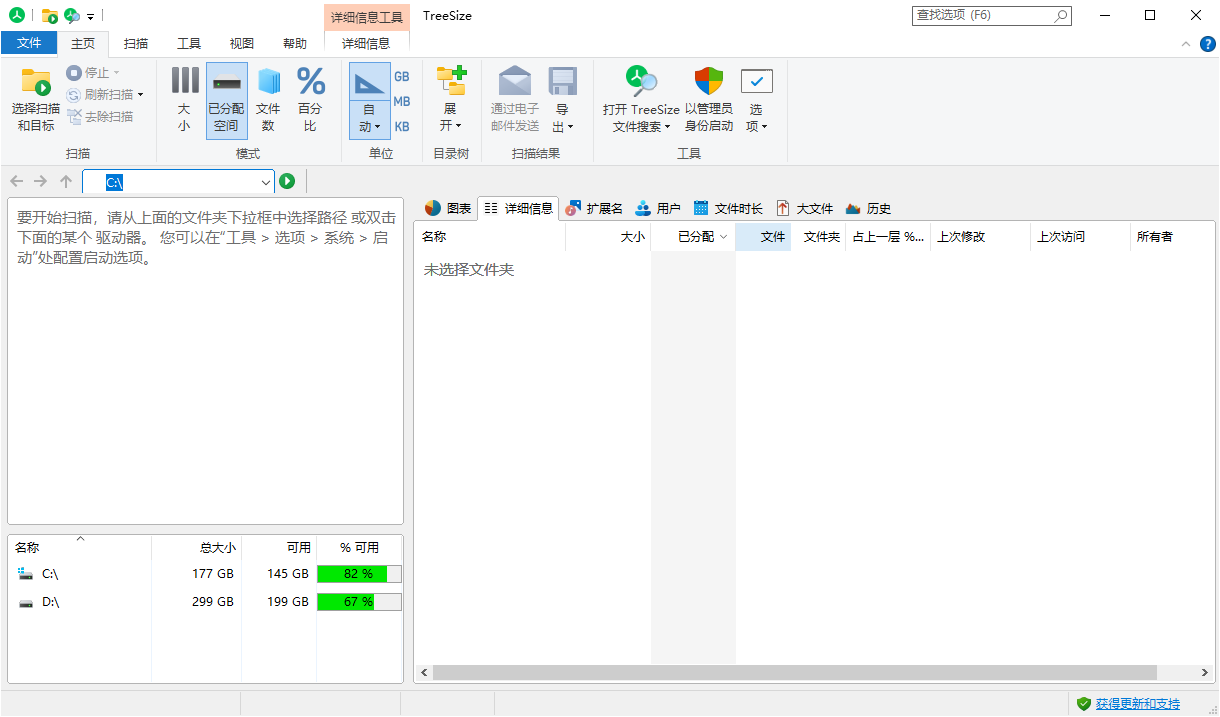Screen dimensions: 1220x717
Task: Enable 百分比 mode
Action: [310, 97]
